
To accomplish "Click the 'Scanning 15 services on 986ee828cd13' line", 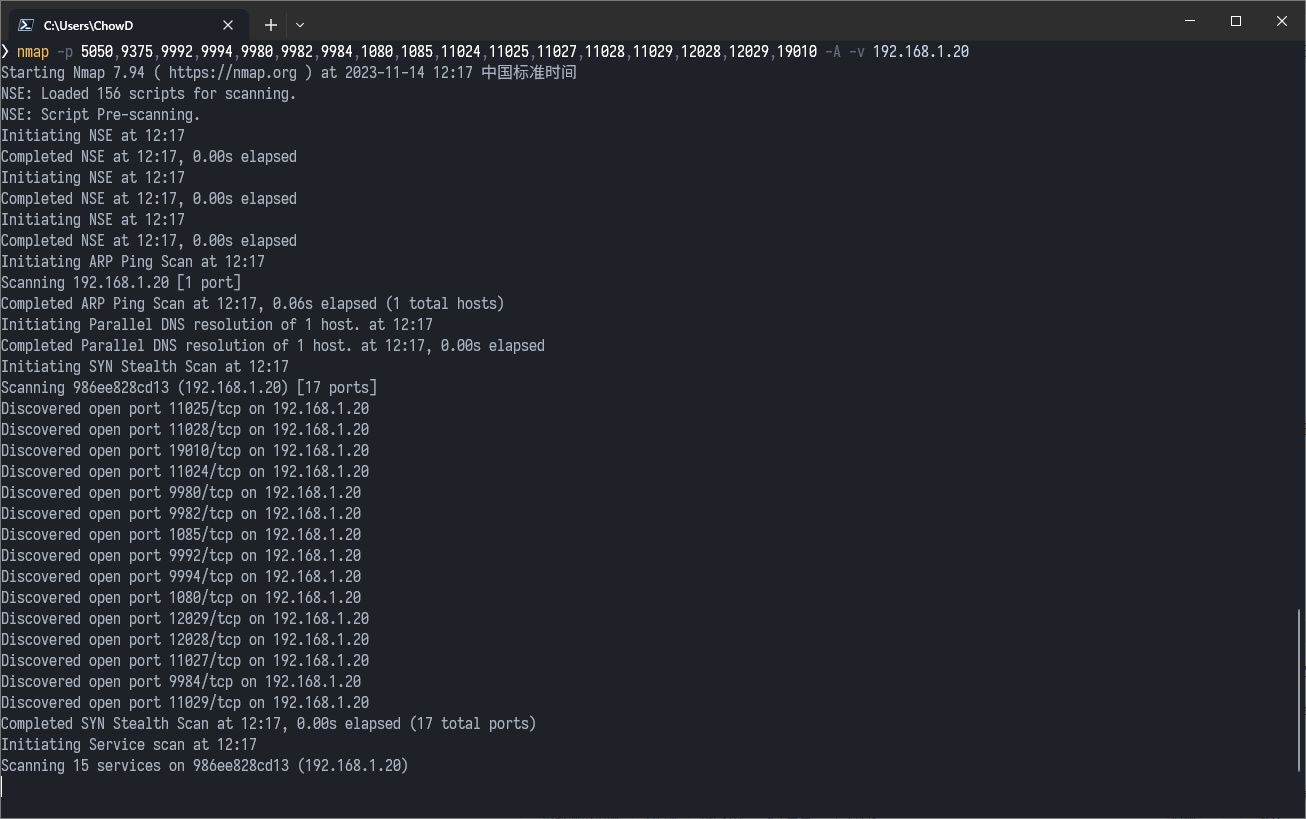I will 205,765.
